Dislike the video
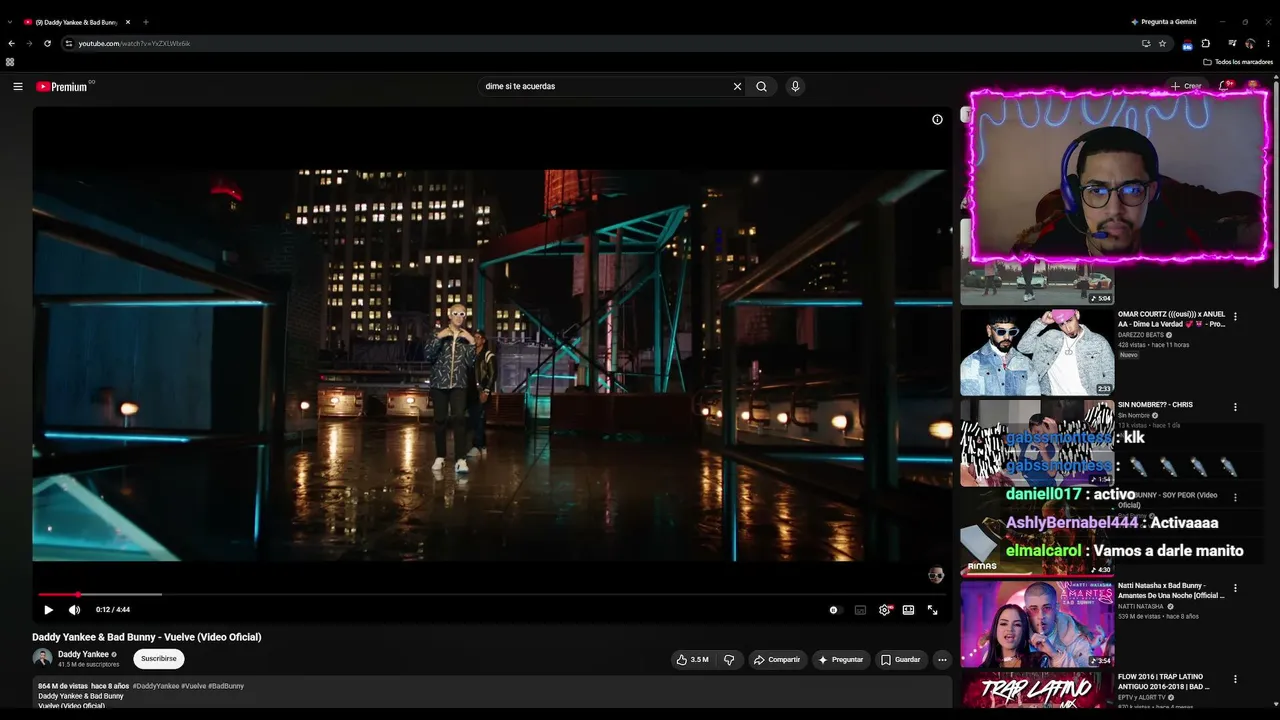Viewport: 1280px width, 720px height. [729, 660]
